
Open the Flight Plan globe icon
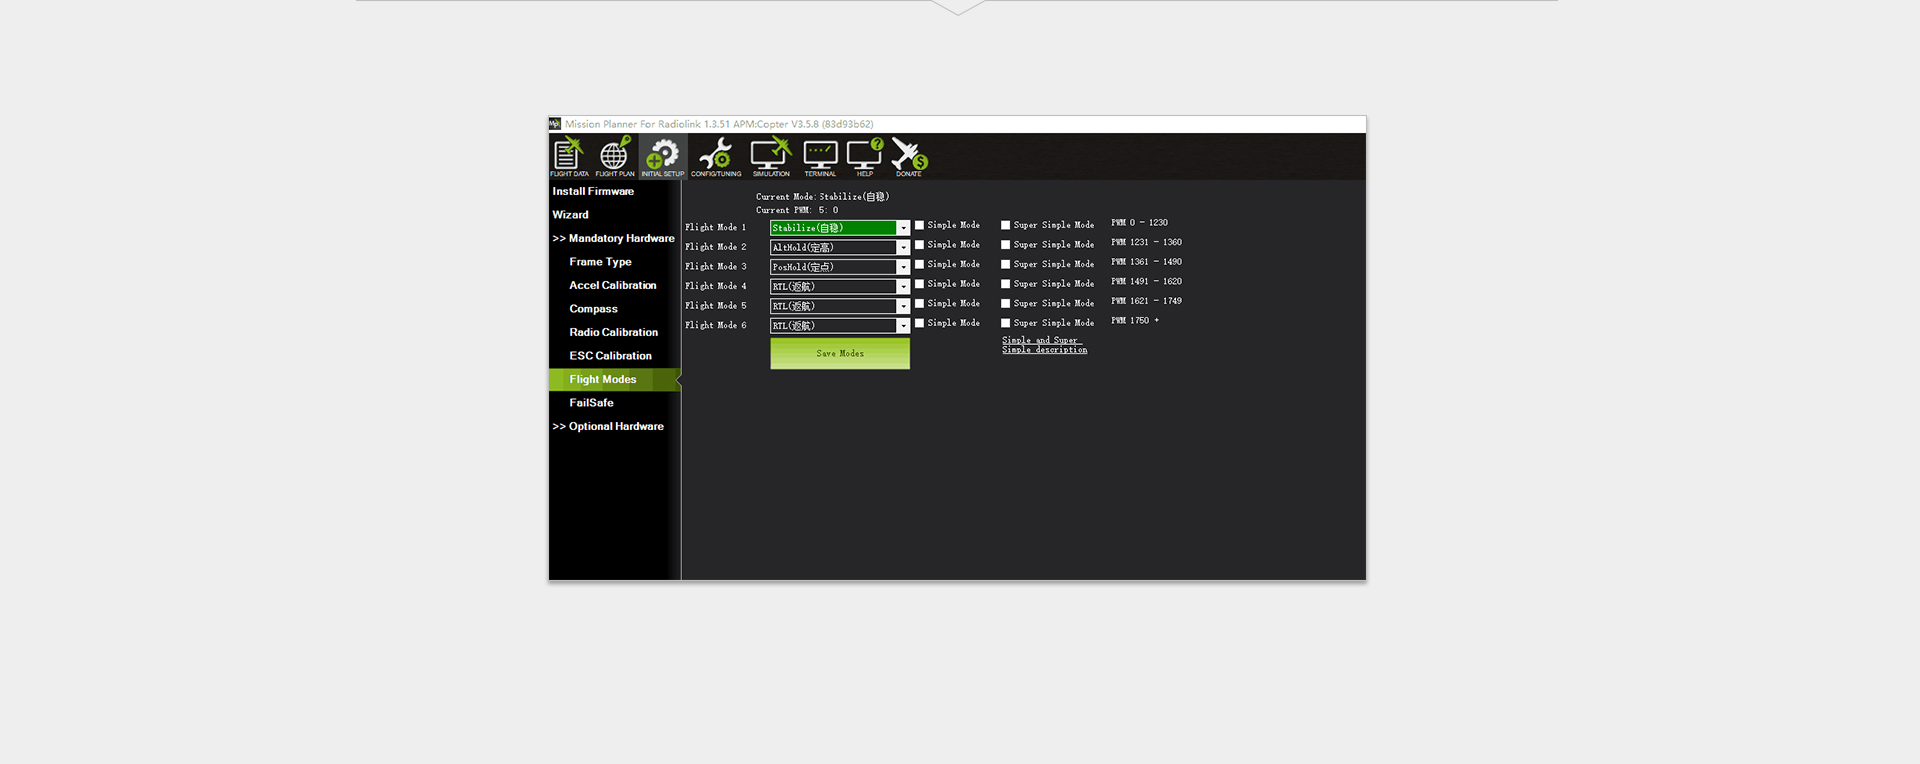(x=614, y=157)
